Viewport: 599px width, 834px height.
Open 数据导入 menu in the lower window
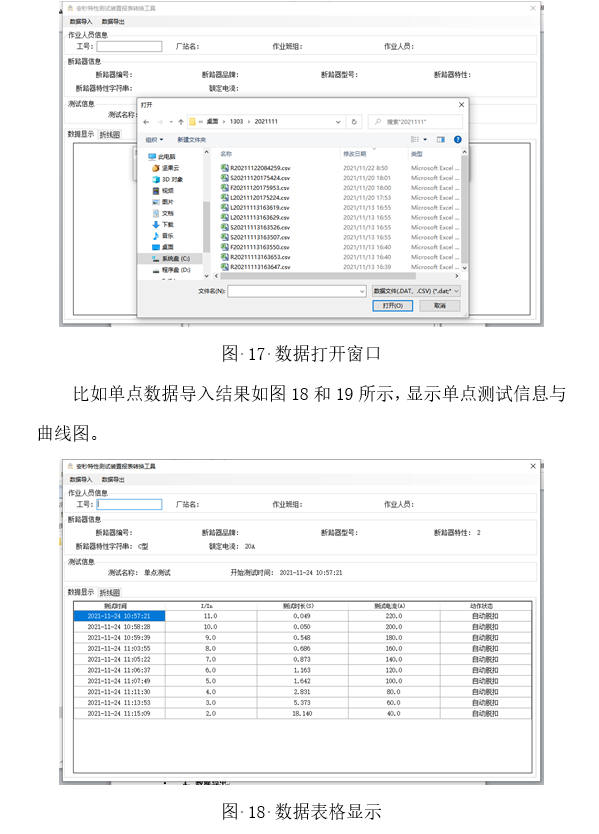click(81, 480)
